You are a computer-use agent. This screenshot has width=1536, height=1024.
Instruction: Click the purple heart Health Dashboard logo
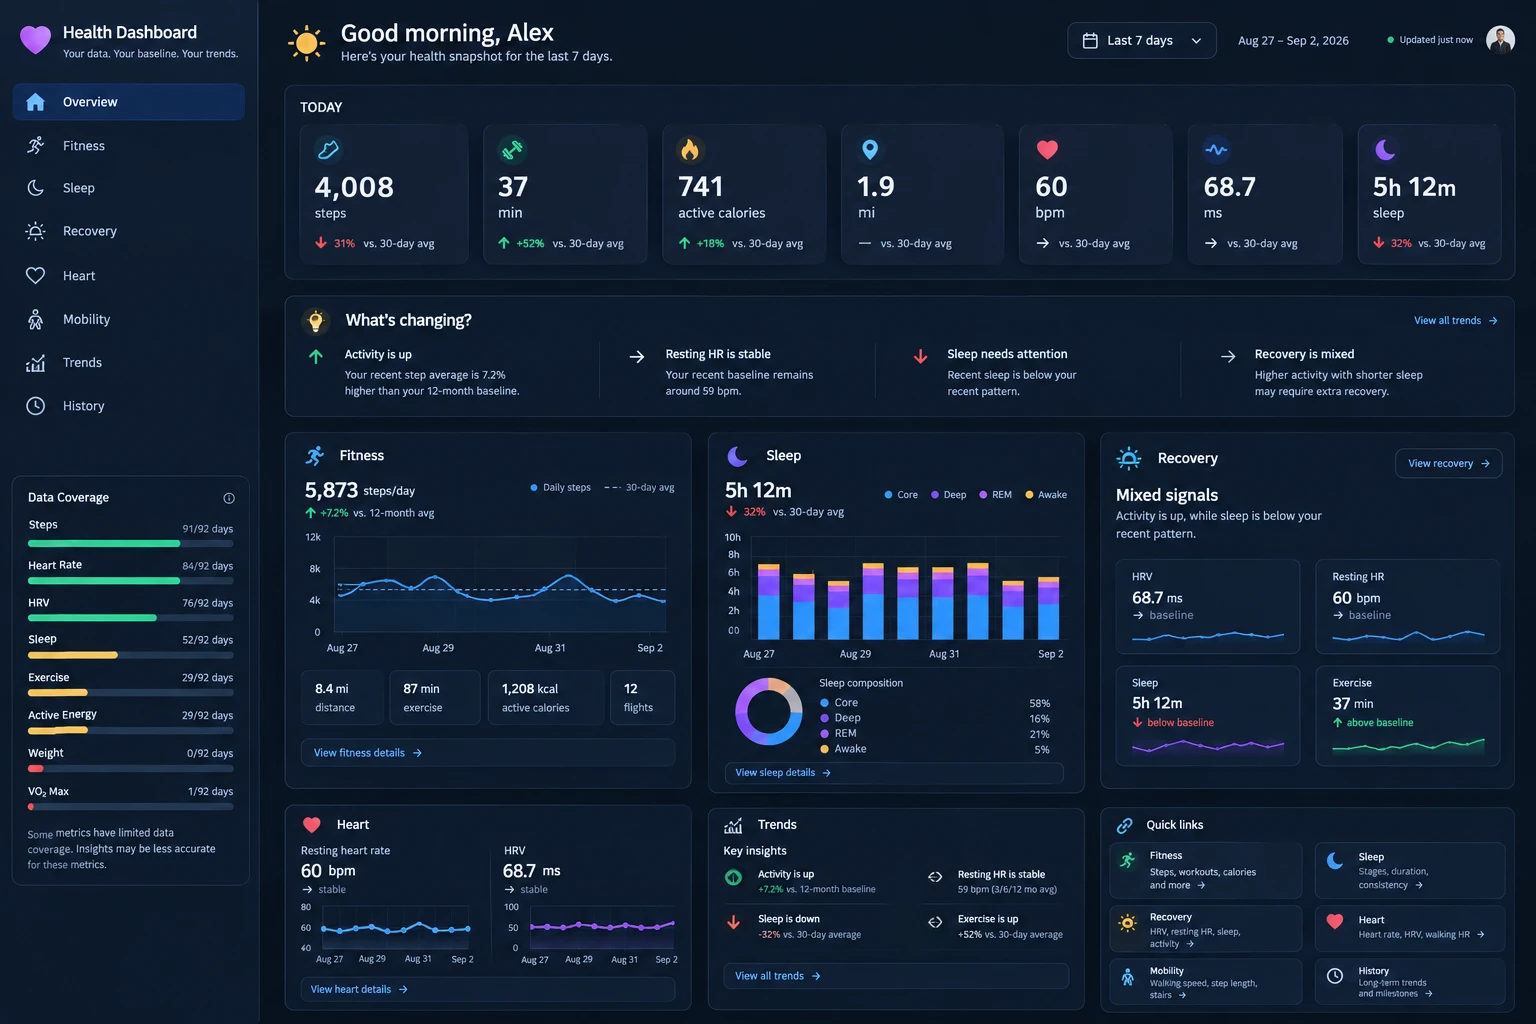pyautogui.click(x=35, y=40)
